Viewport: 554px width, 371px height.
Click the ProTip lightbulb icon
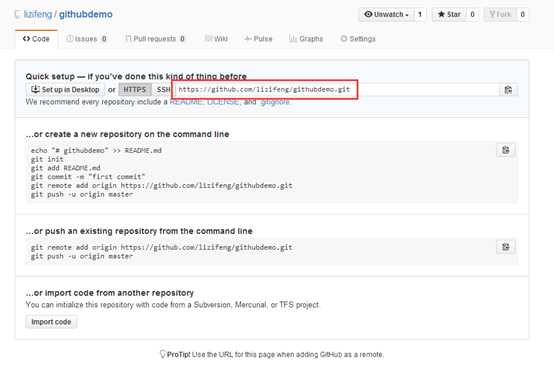tap(163, 354)
